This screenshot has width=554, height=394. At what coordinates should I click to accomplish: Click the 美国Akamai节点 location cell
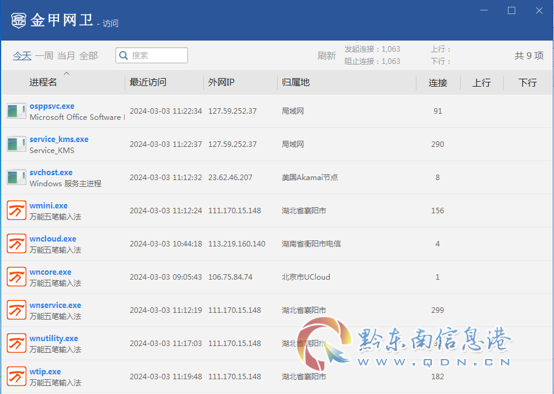[310, 177]
